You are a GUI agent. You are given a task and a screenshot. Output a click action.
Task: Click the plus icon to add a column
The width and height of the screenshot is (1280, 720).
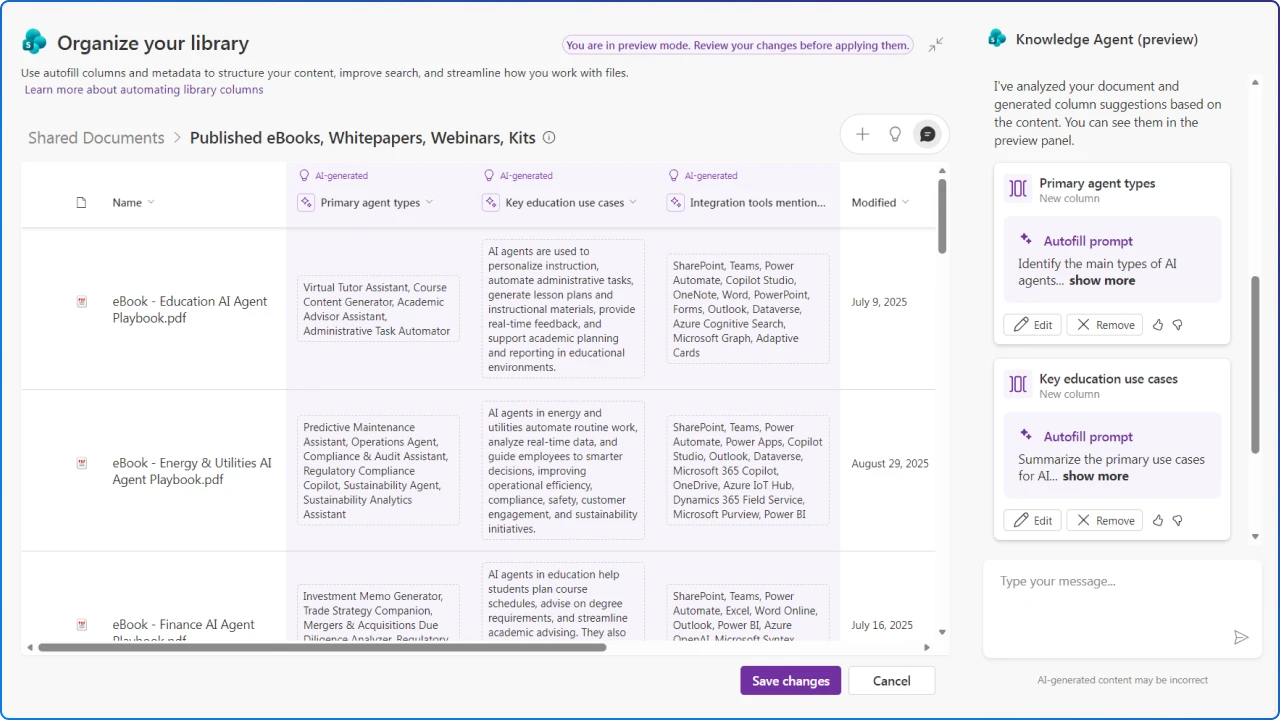click(862, 133)
